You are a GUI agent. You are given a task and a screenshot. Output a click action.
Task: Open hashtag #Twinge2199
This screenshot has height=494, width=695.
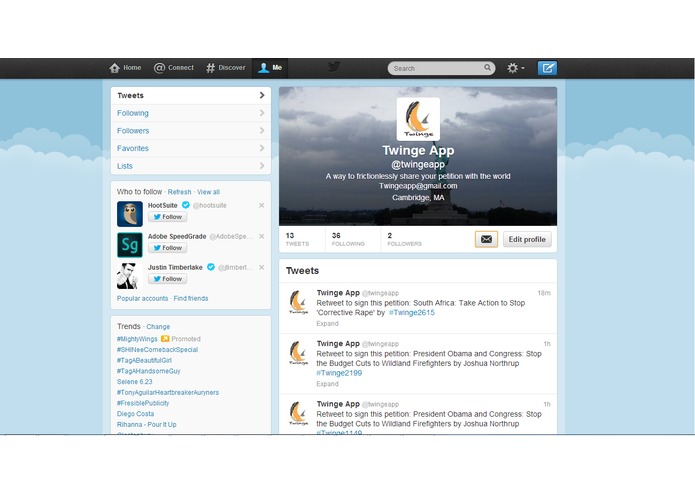339,373
